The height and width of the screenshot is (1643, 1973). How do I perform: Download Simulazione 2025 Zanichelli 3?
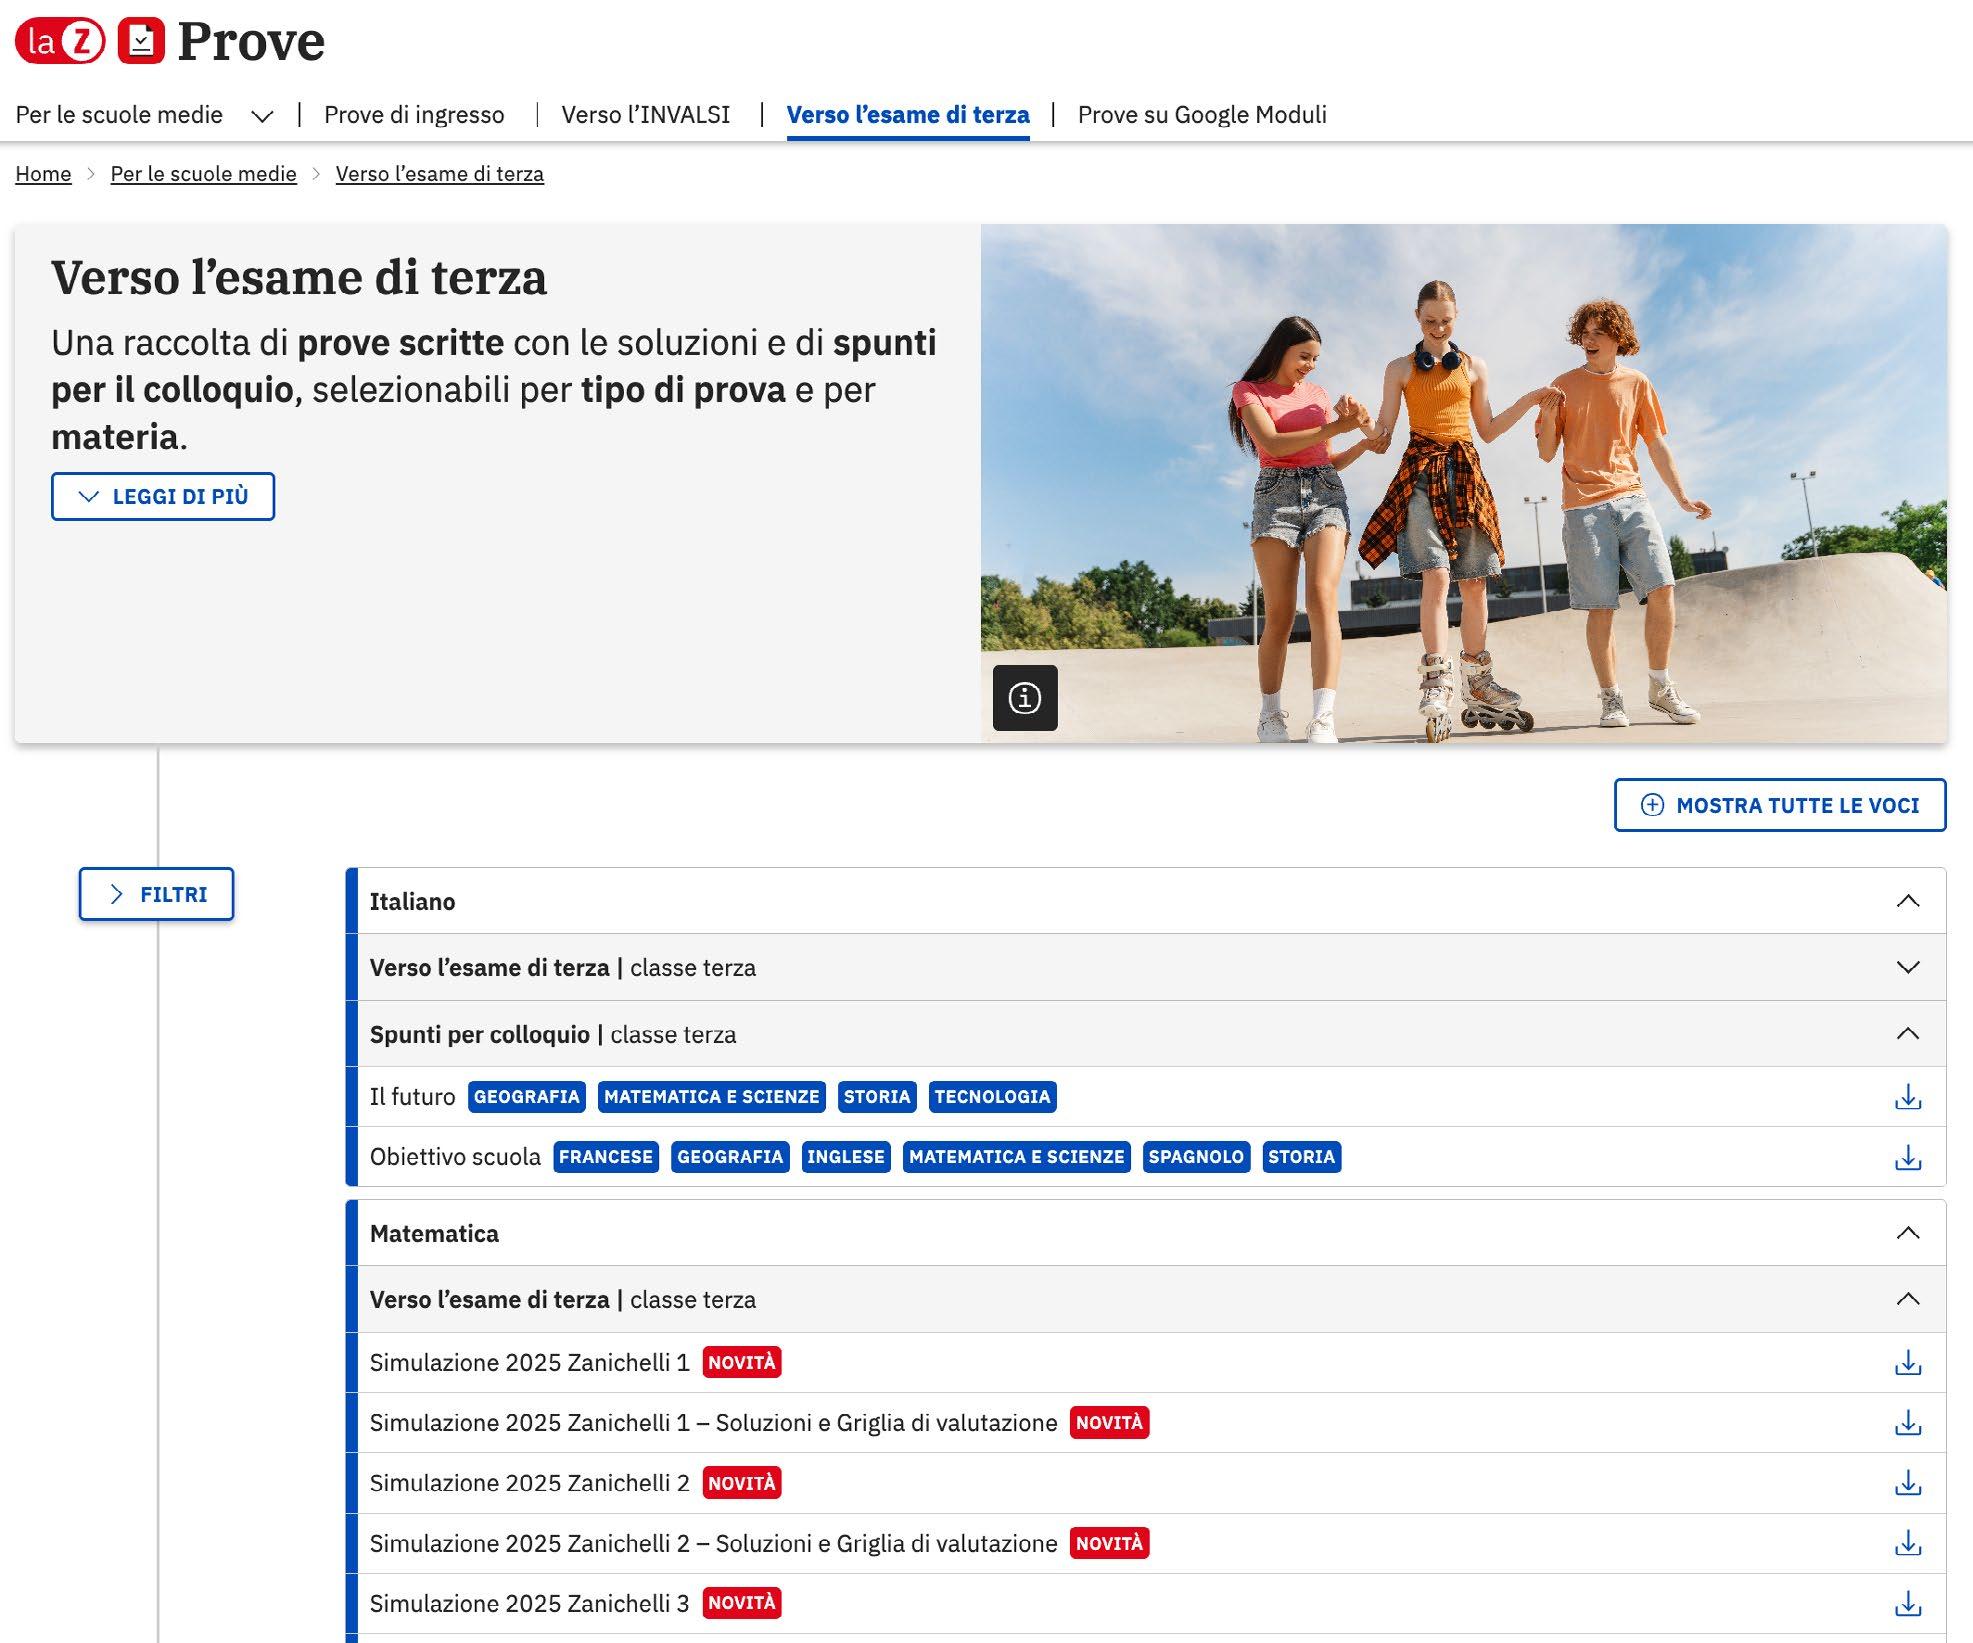click(x=1907, y=1603)
